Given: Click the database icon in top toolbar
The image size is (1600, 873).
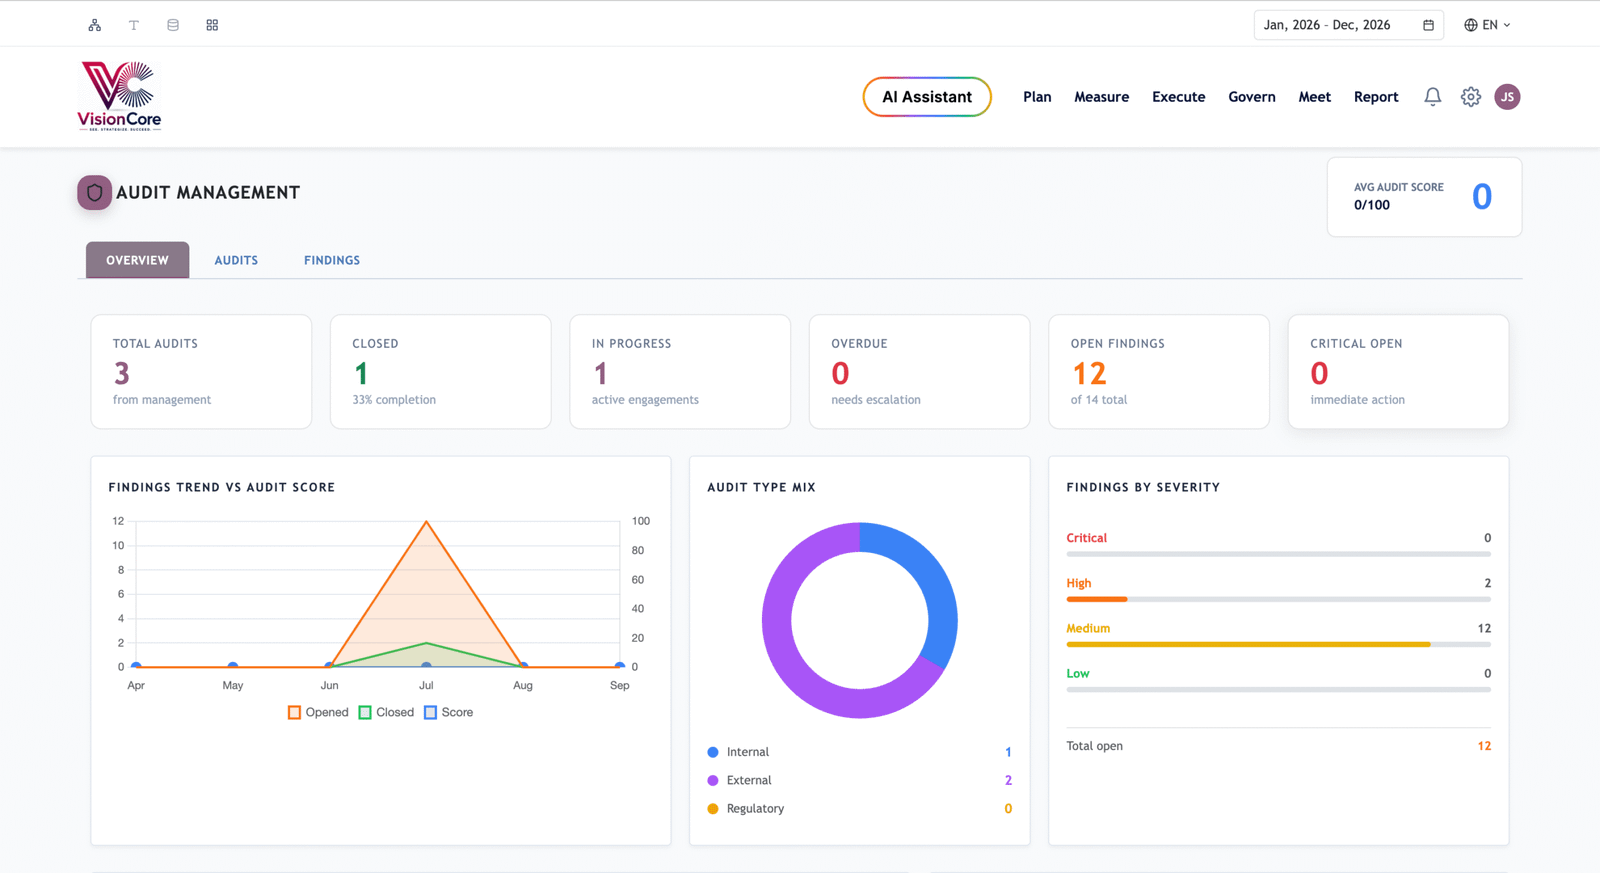Looking at the screenshot, I should click(173, 25).
